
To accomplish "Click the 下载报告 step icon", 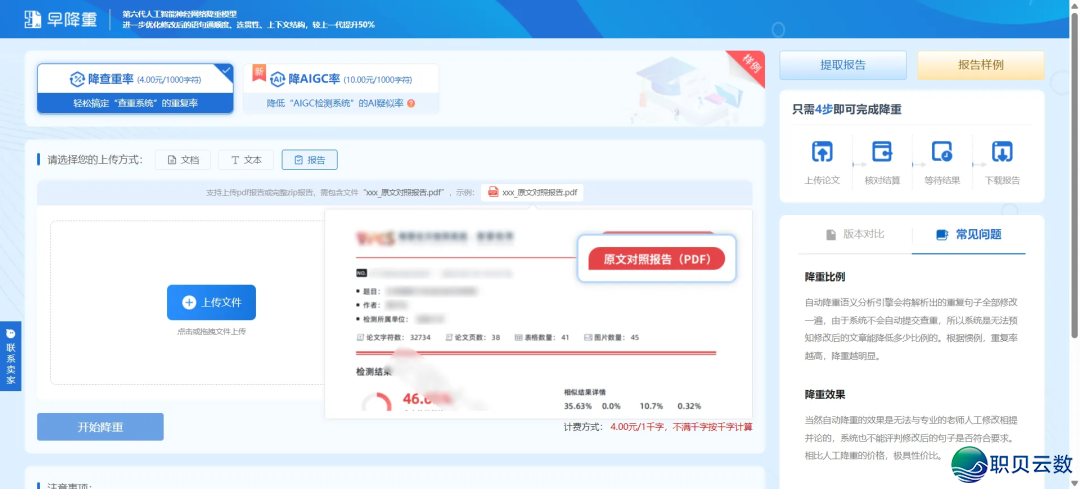I will [1001, 152].
